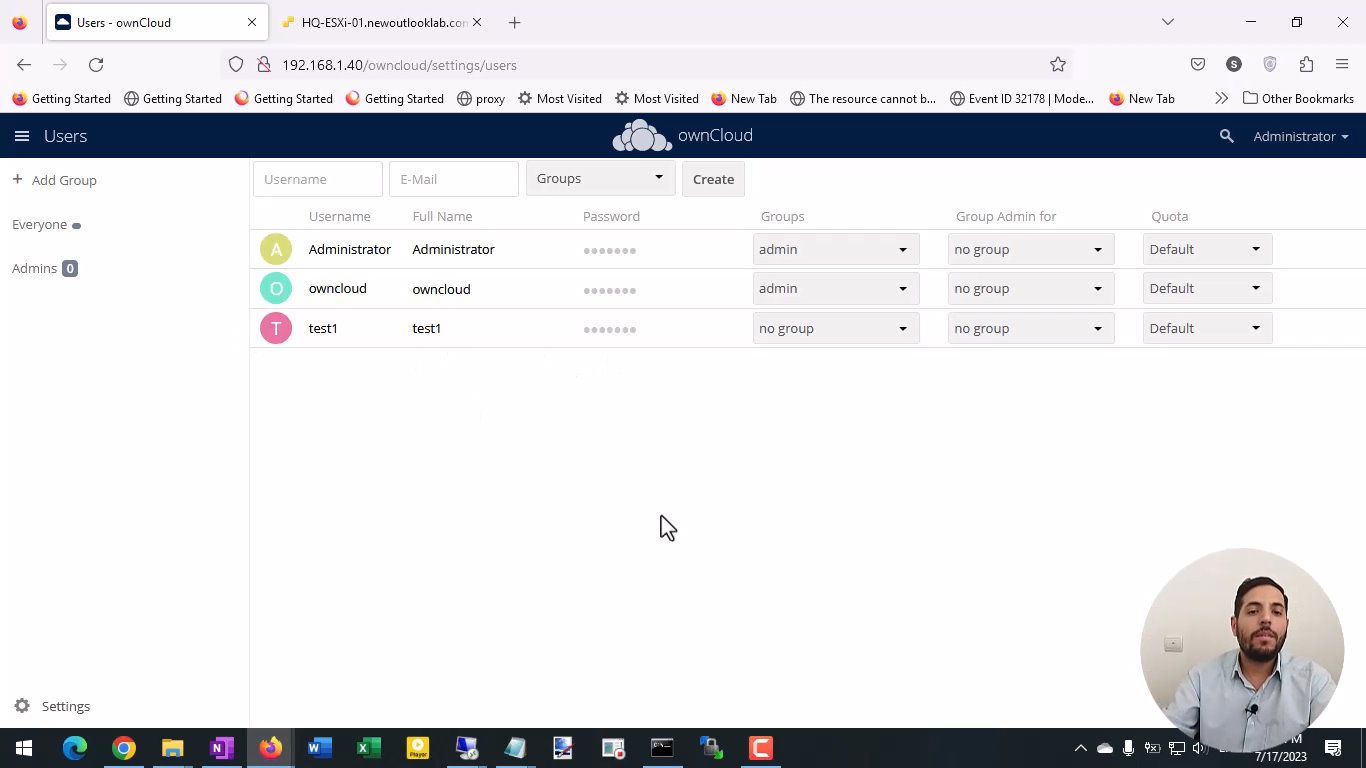
Task: Click Administrator password dots
Action: pyautogui.click(x=610, y=250)
